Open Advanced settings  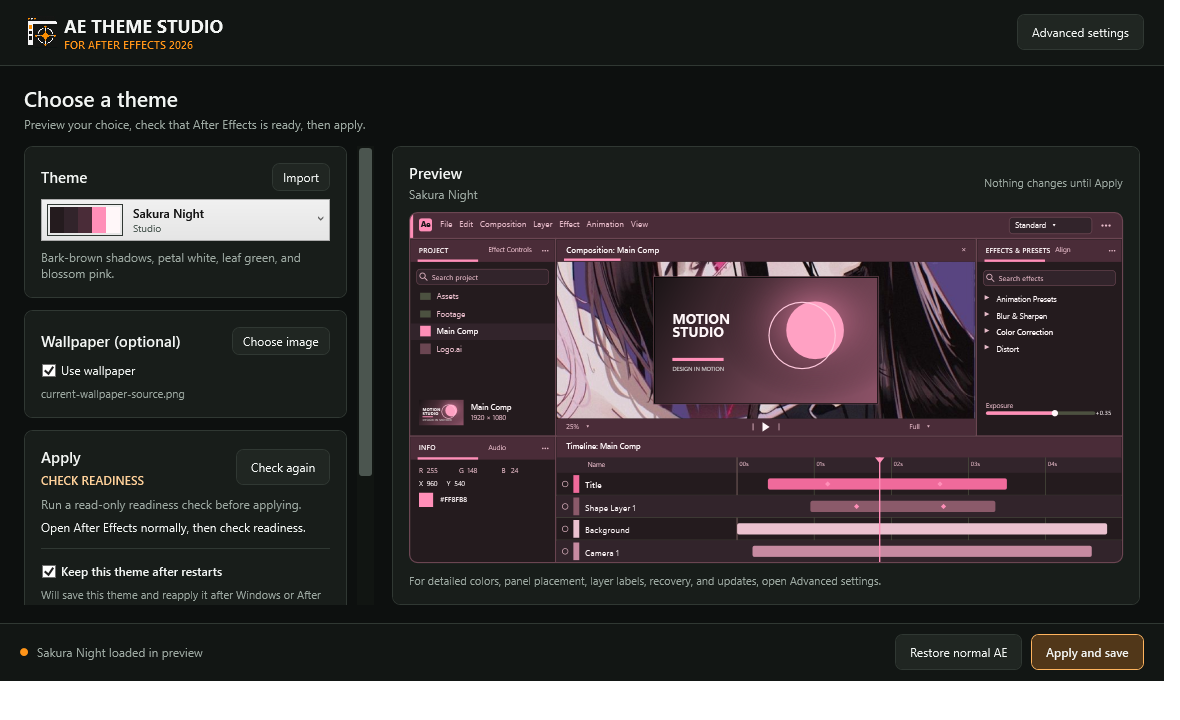[1080, 32]
